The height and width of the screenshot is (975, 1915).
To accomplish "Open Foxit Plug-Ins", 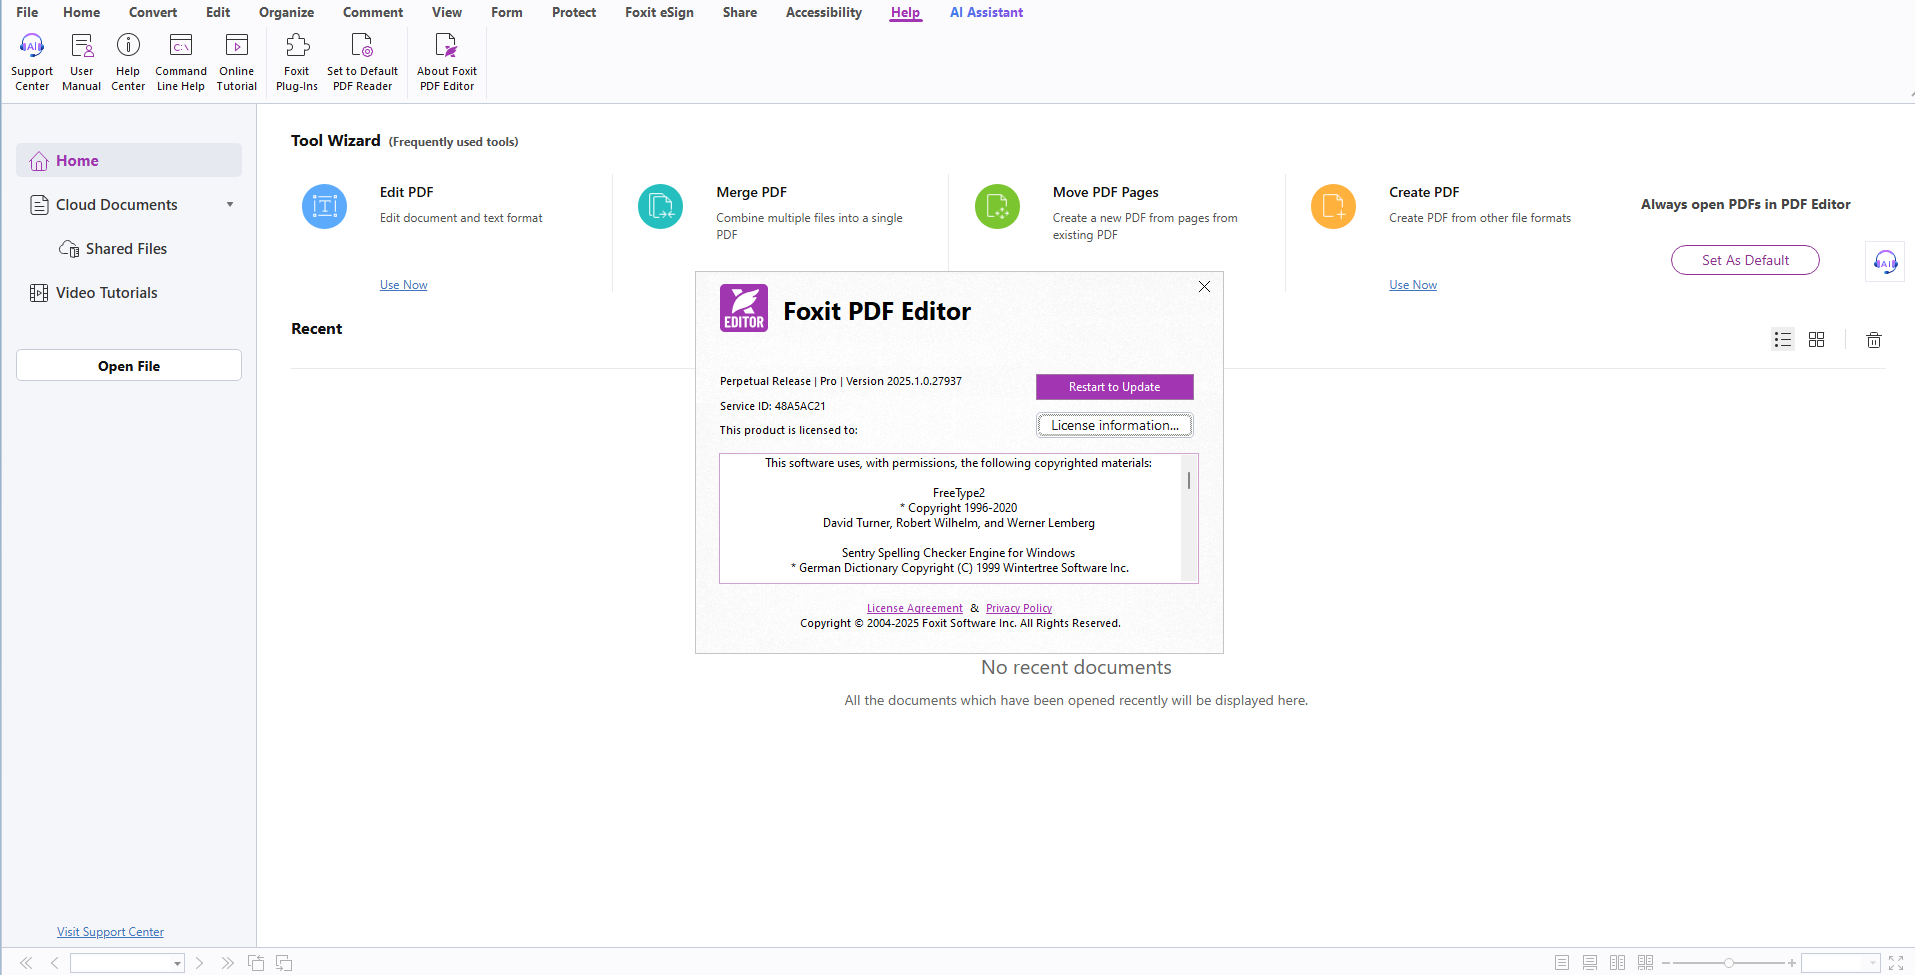I will click(297, 62).
